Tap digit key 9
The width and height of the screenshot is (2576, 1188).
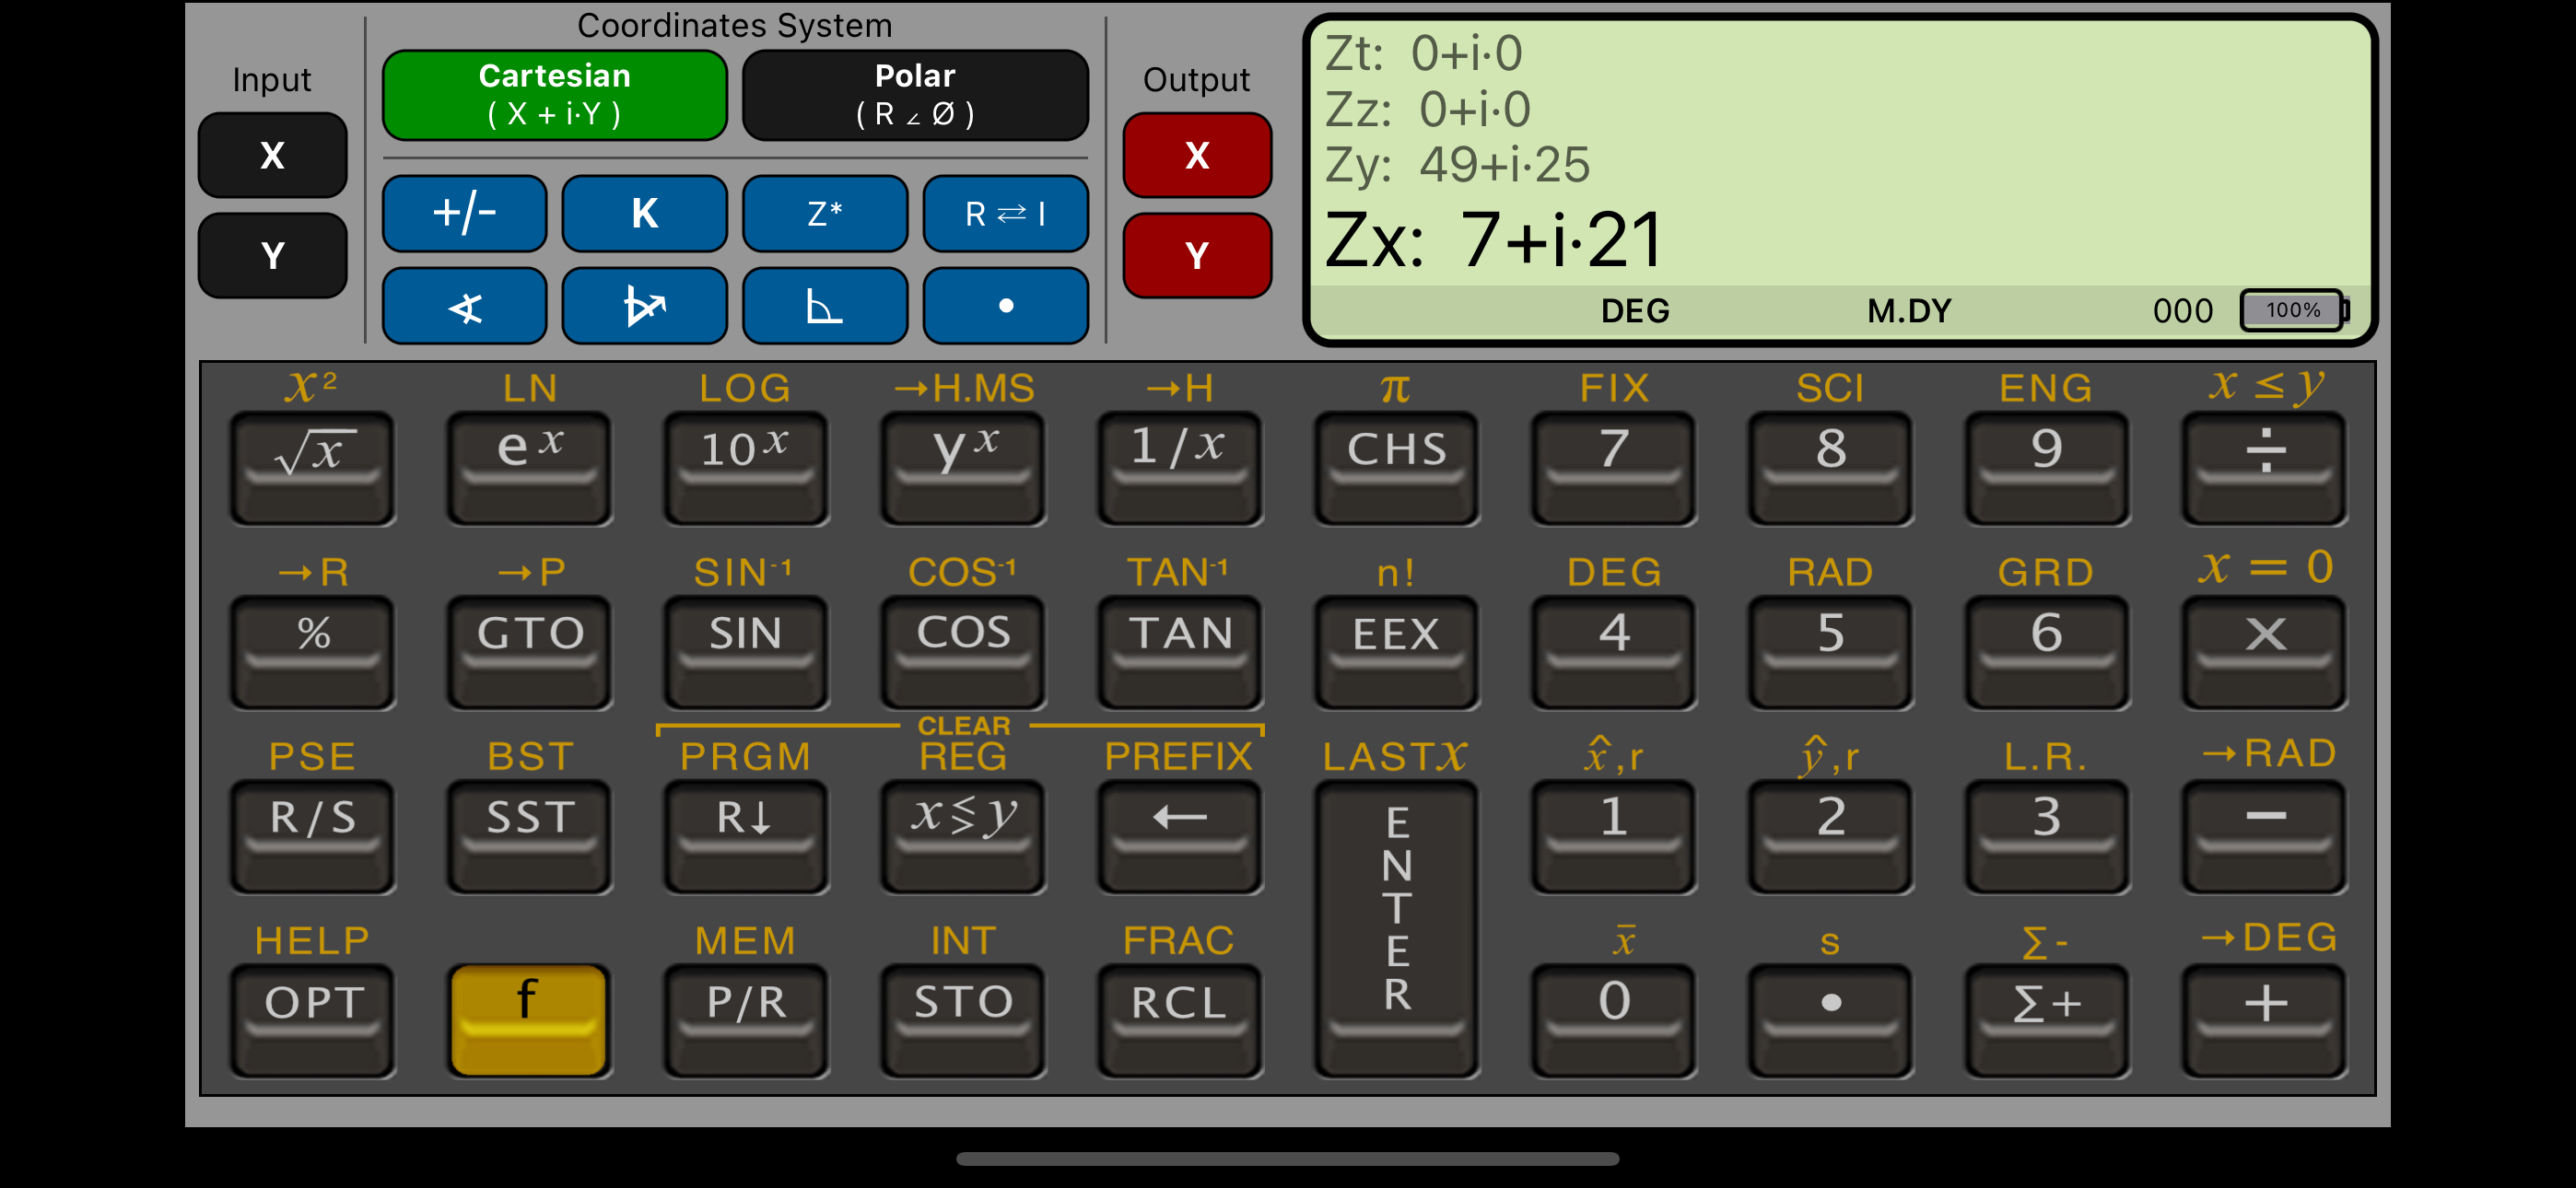tap(2047, 468)
